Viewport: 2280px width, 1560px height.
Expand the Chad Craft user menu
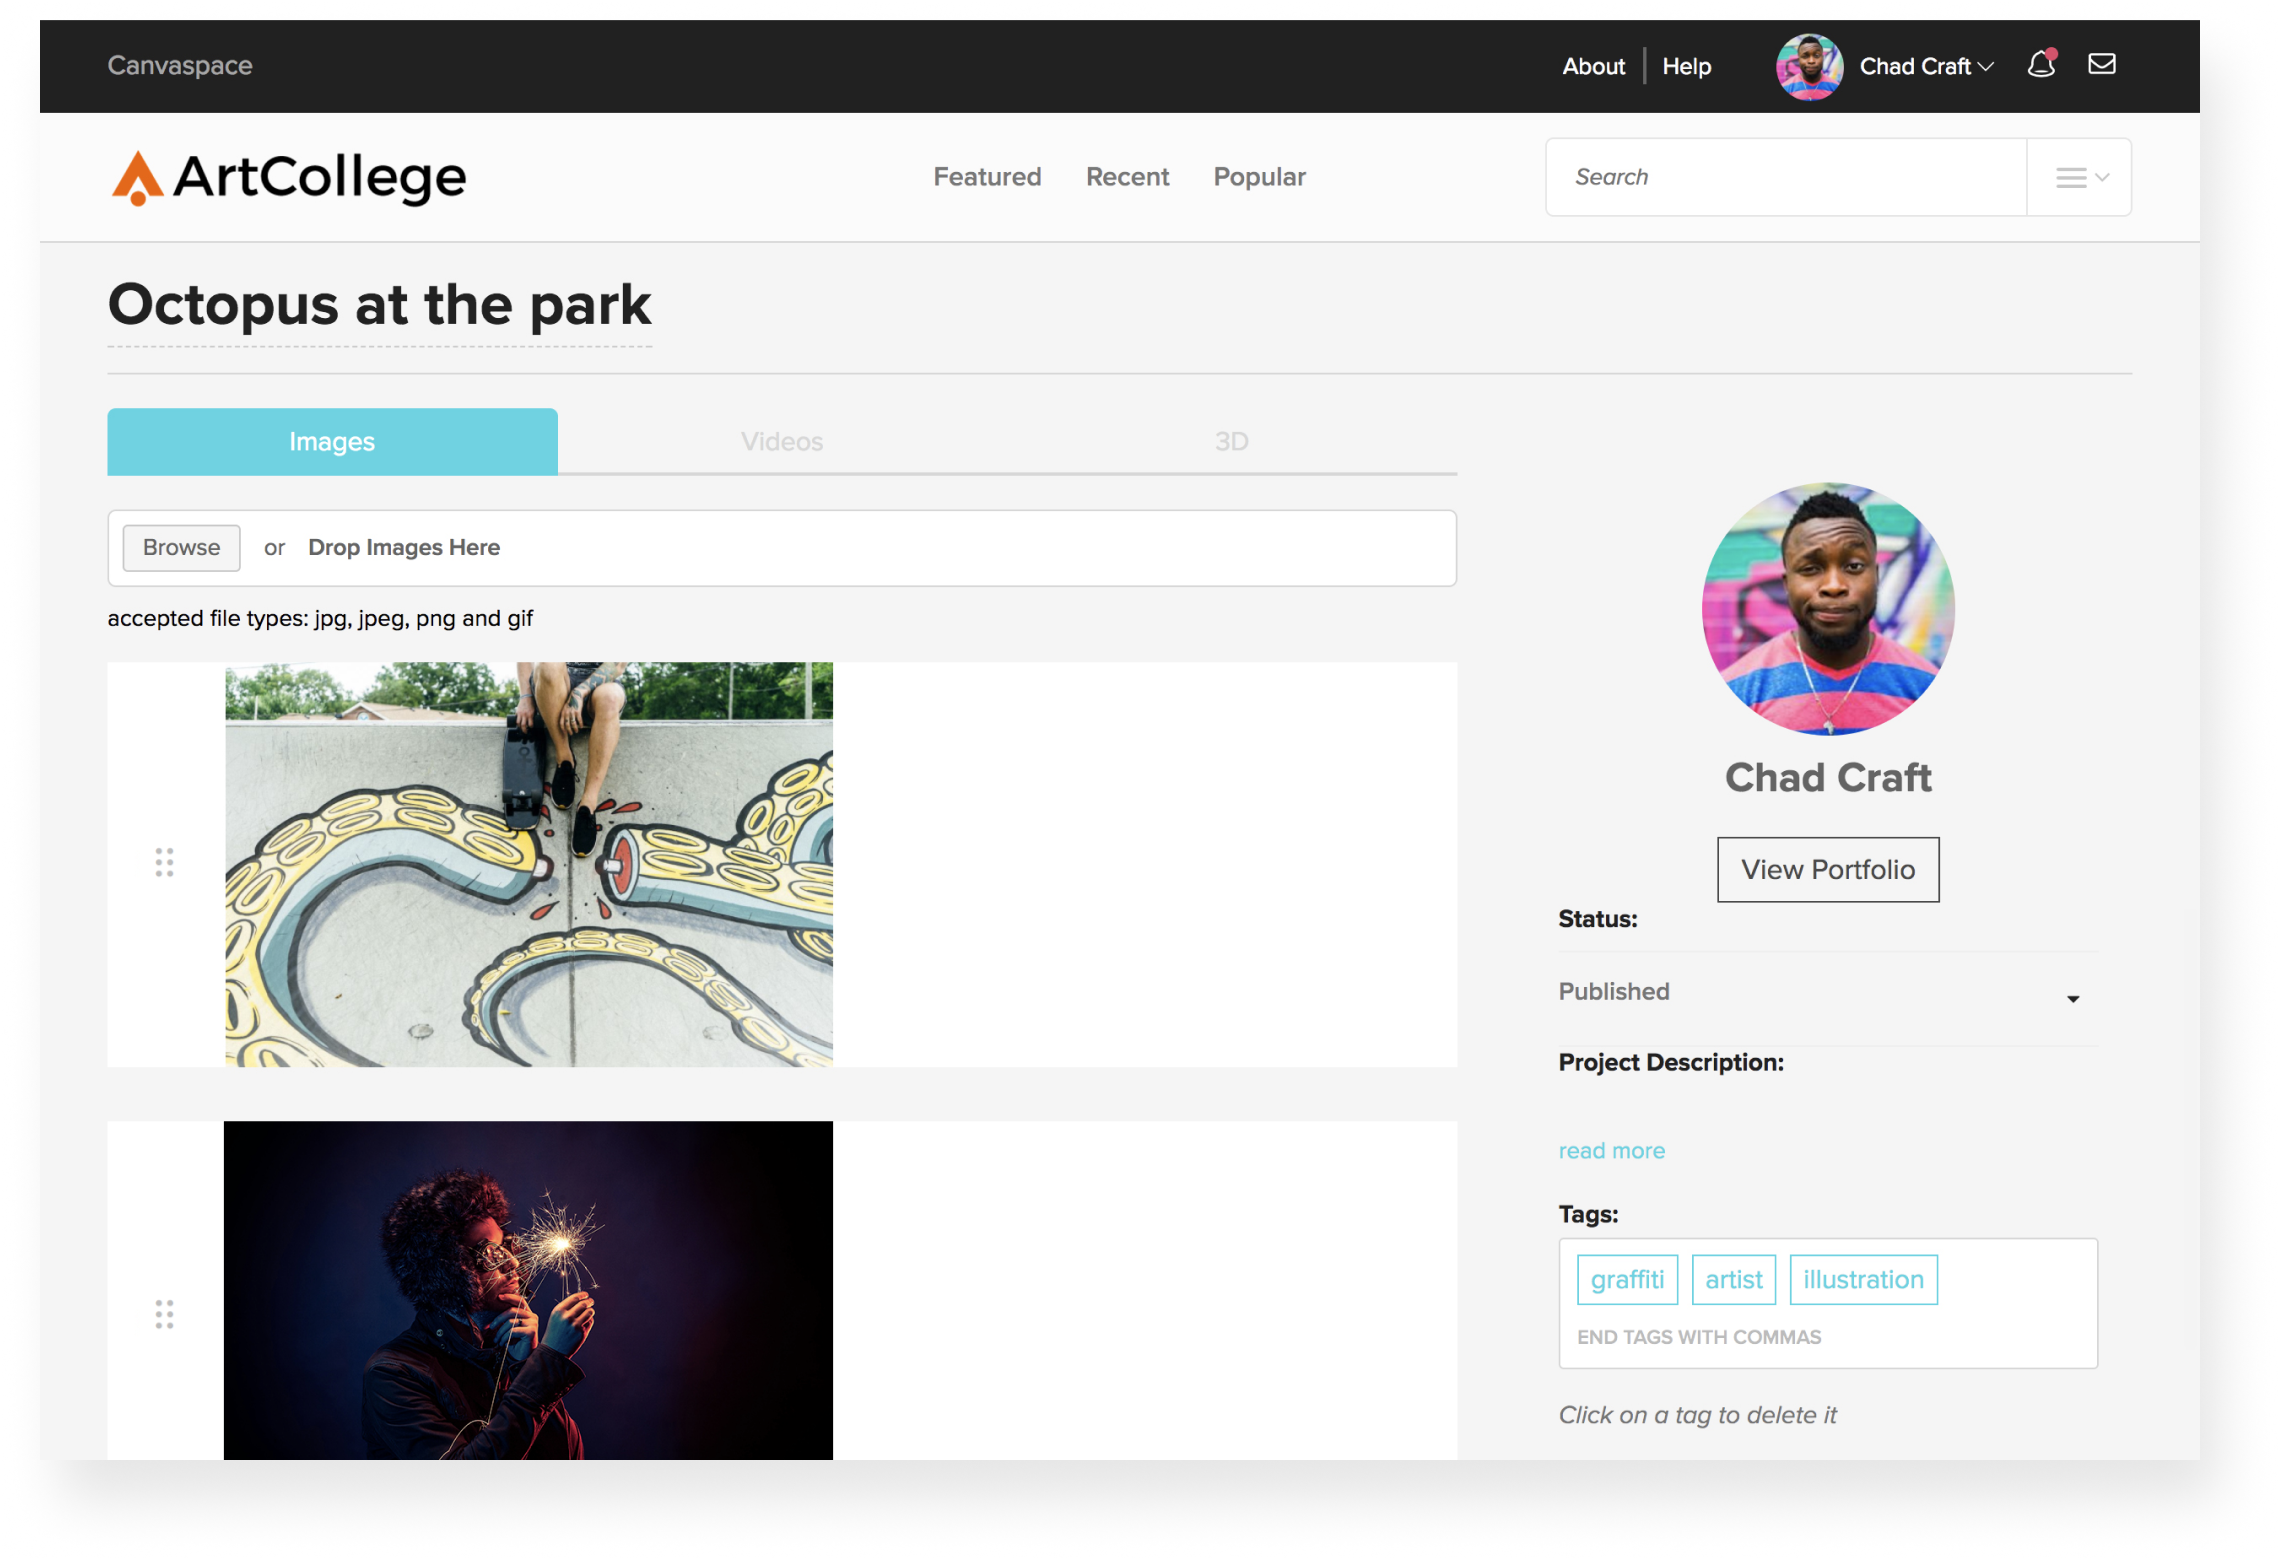pyautogui.click(x=1927, y=66)
